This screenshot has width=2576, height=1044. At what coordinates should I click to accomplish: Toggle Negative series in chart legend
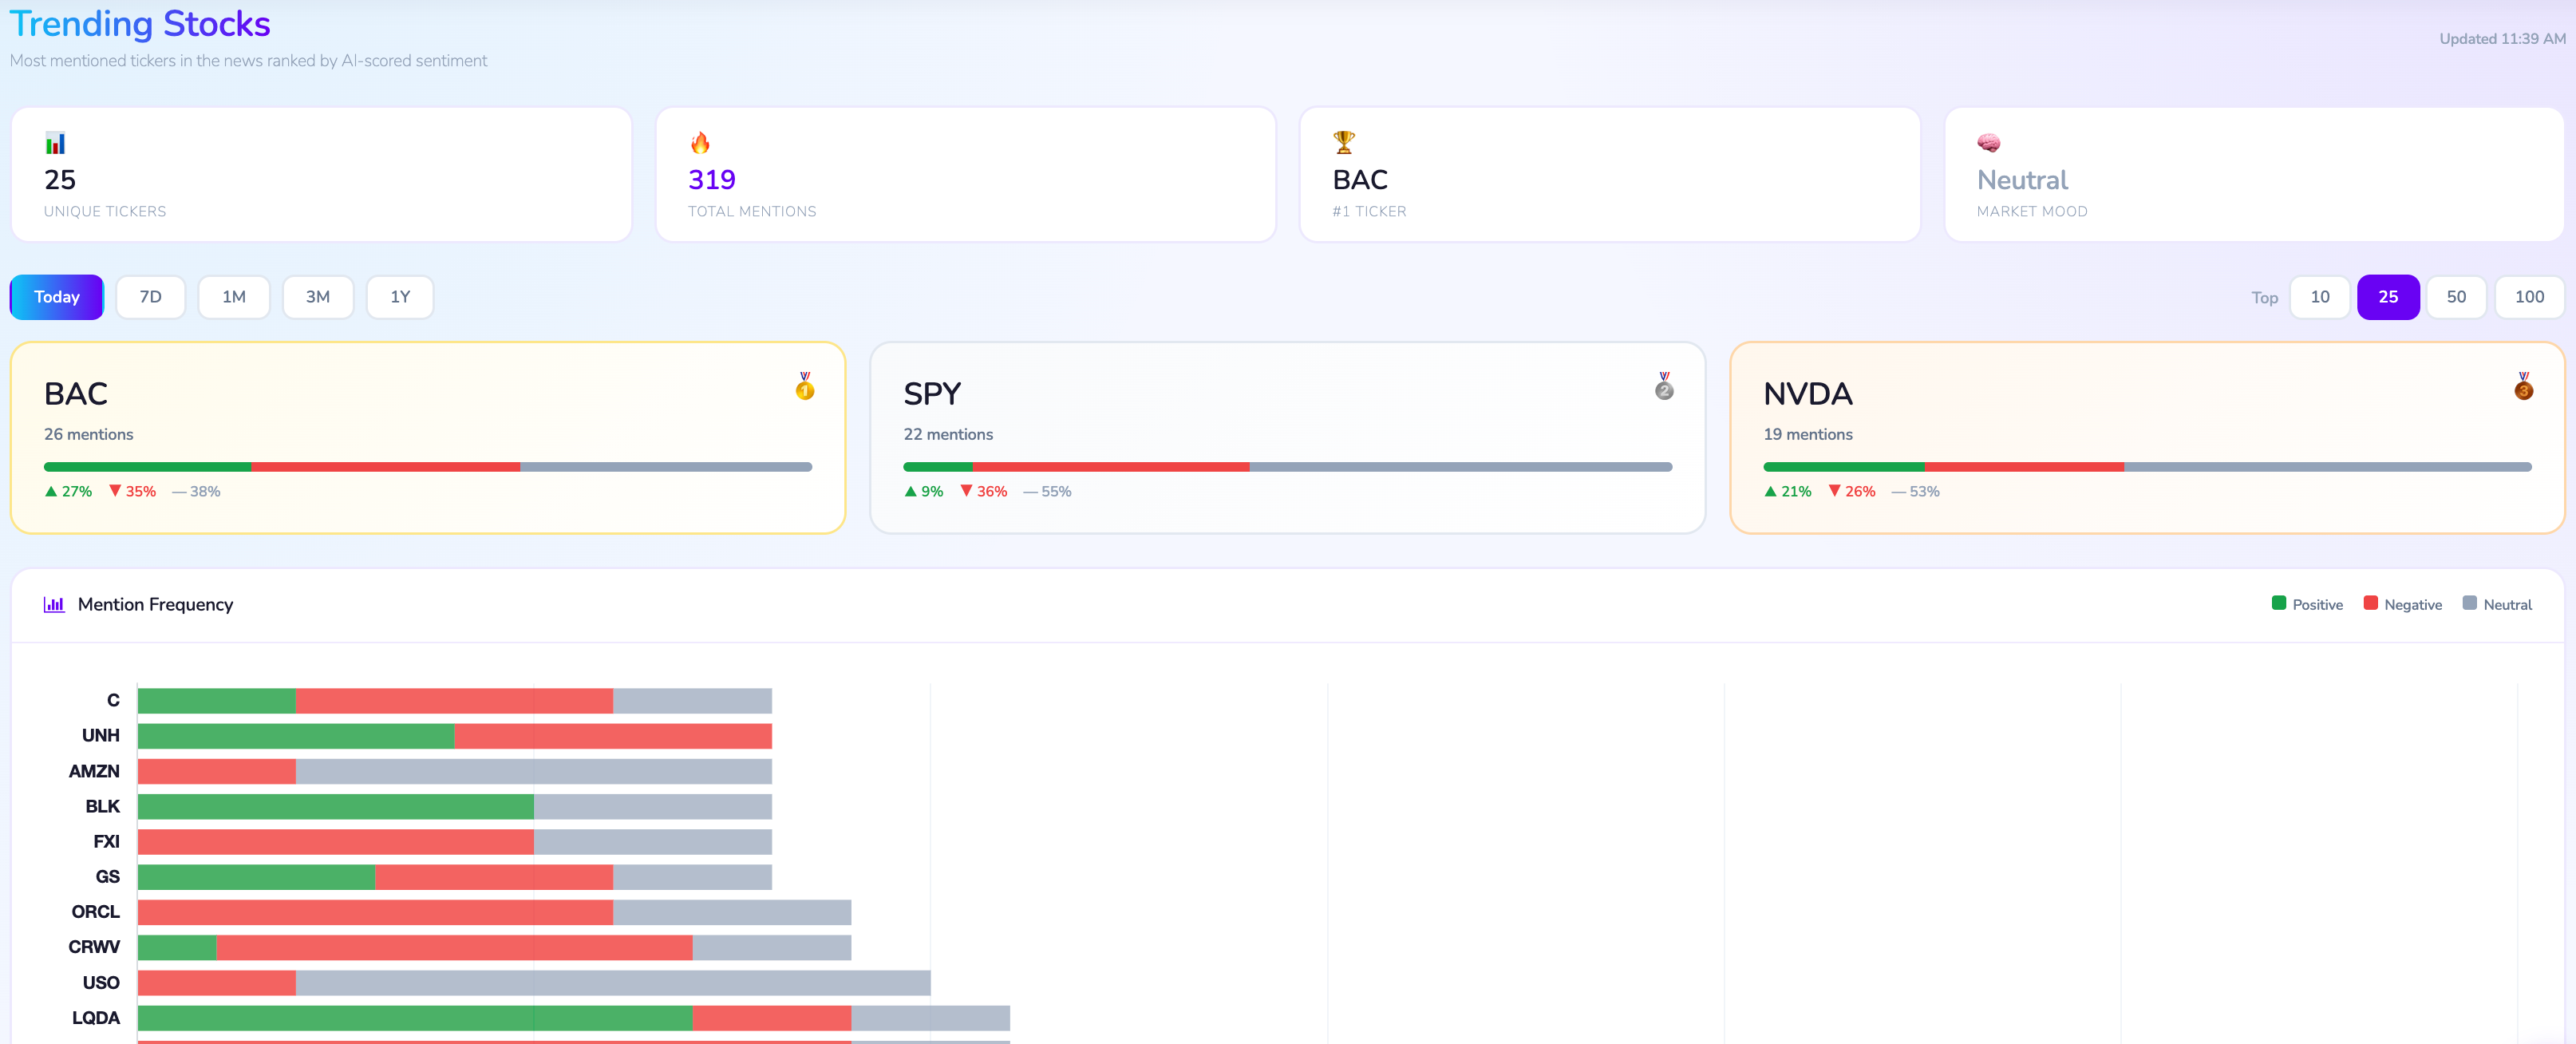(x=2402, y=604)
